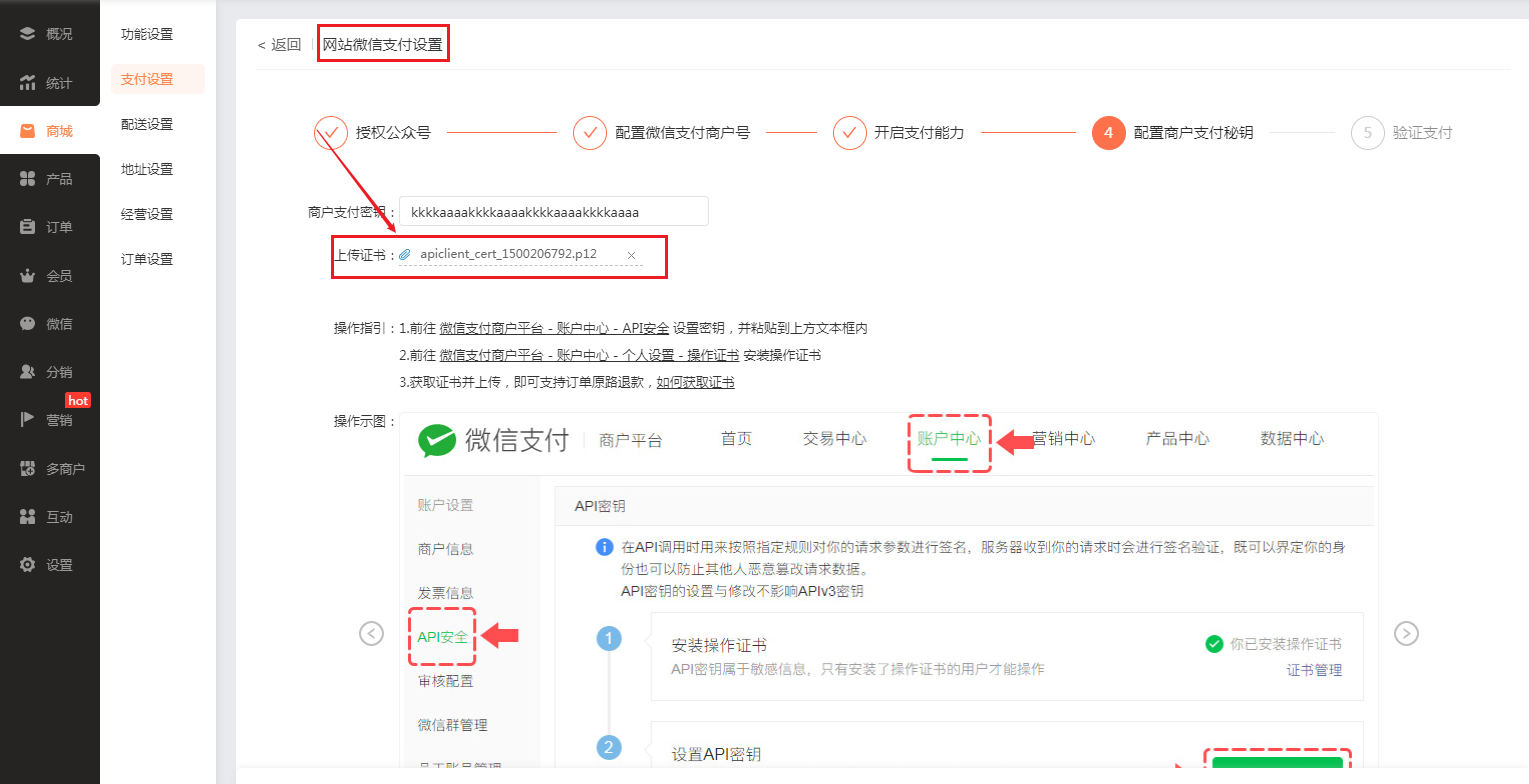Screen dimensions: 1529x784
Task: Click 首页 in the guide image
Action: (736, 439)
